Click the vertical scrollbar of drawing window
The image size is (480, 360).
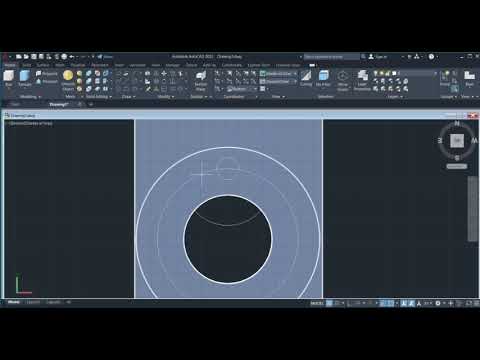pos(473,208)
